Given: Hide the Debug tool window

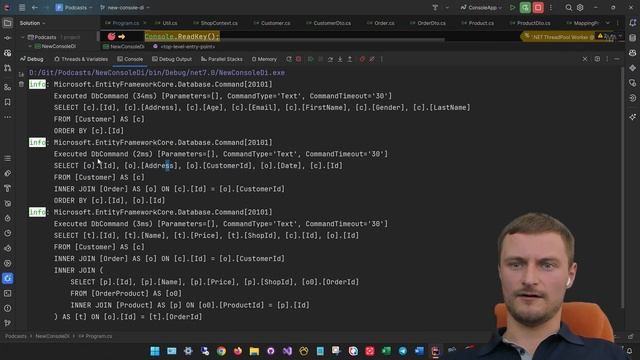Looking at the screenshot, I should (617, 59).
